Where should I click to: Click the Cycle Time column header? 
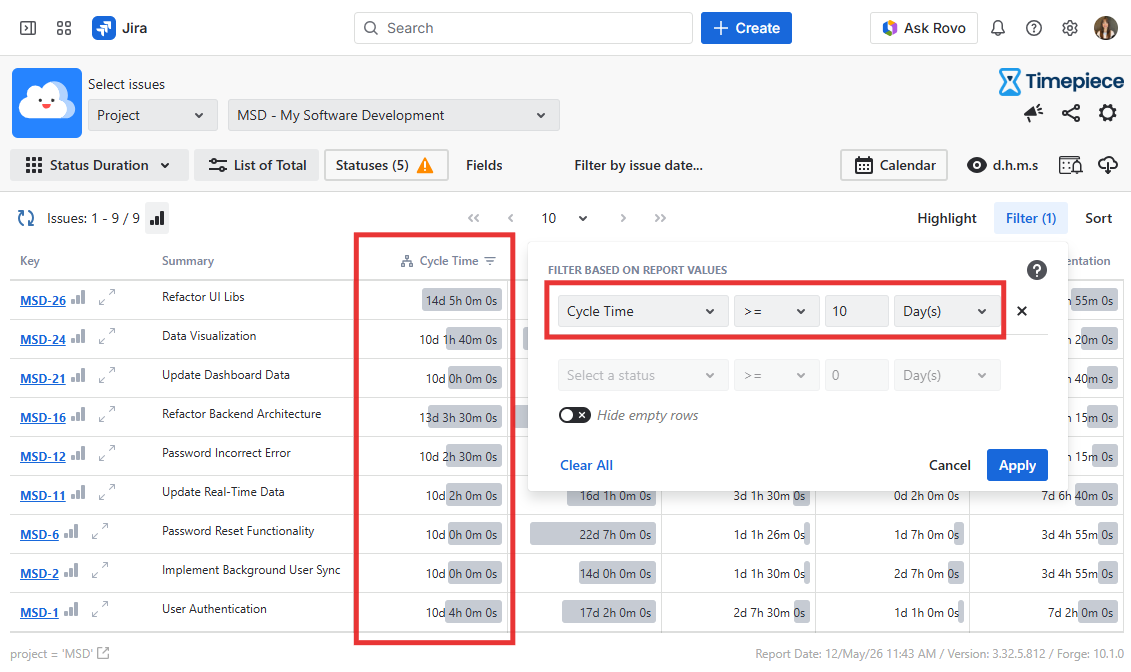click(449, 261)
